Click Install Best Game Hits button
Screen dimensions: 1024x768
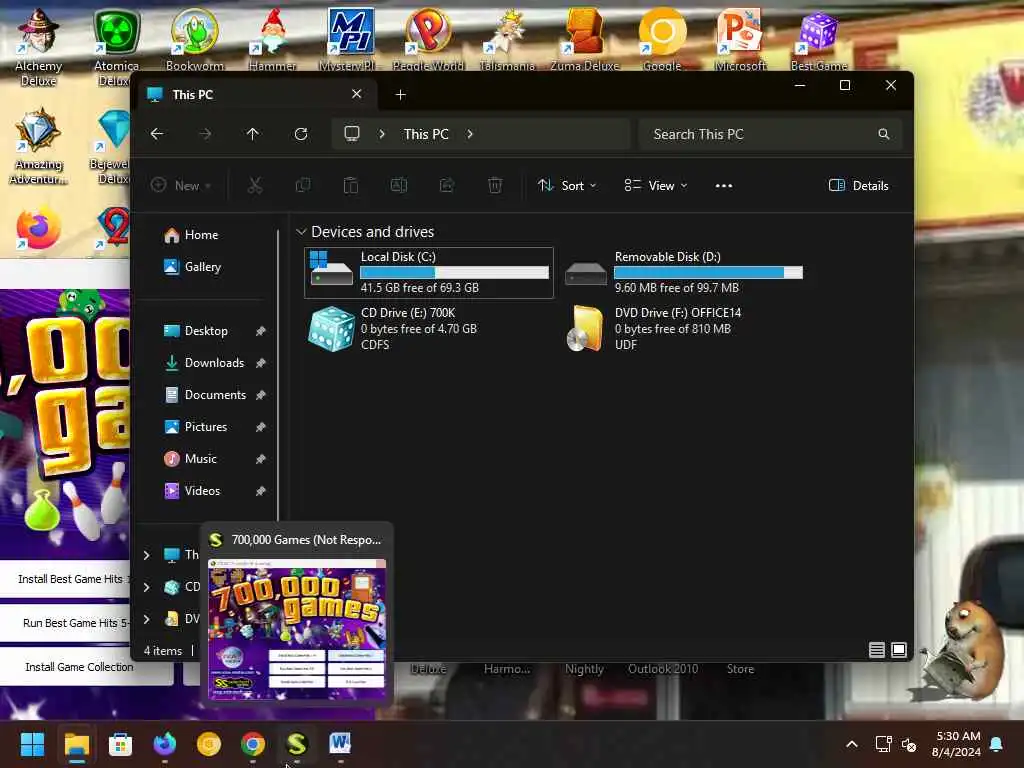pyautogui.click(x=65, y=579)
